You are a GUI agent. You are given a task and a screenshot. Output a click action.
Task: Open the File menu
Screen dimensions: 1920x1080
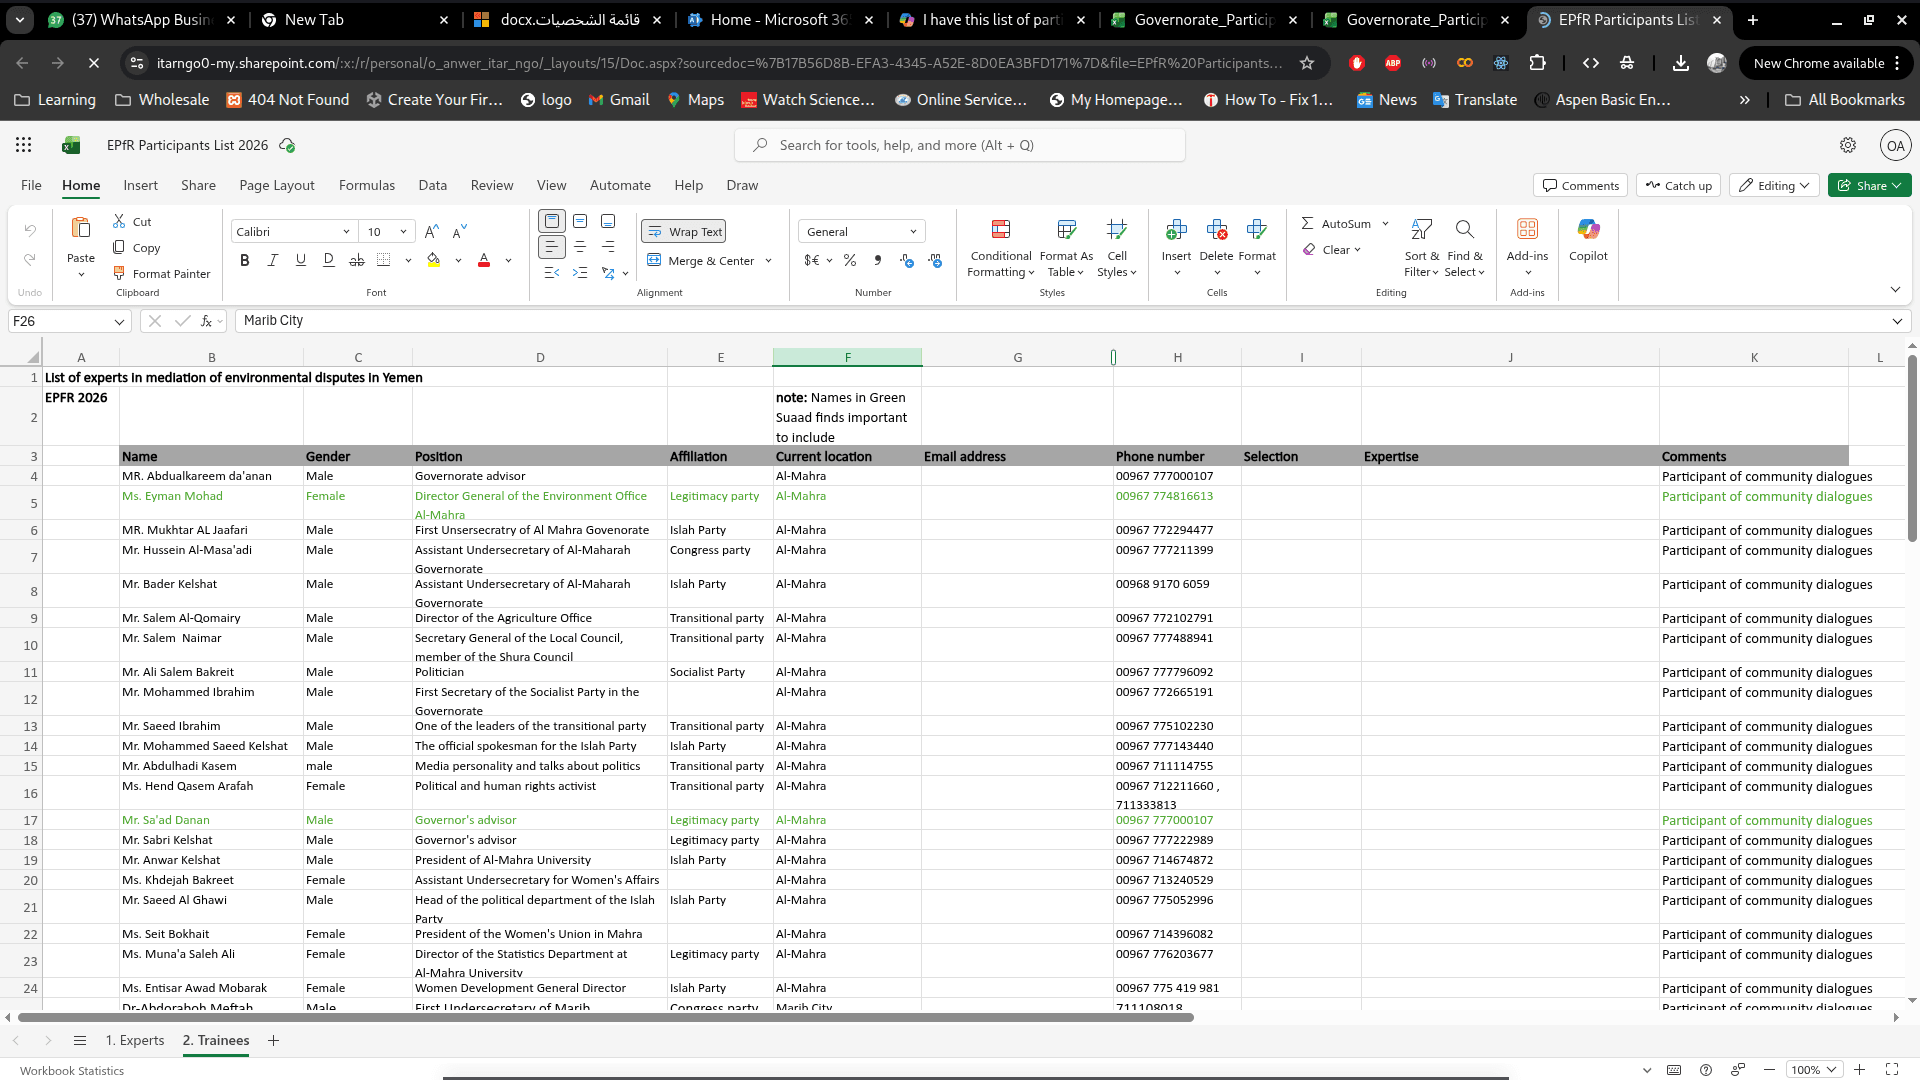point(31,185)
